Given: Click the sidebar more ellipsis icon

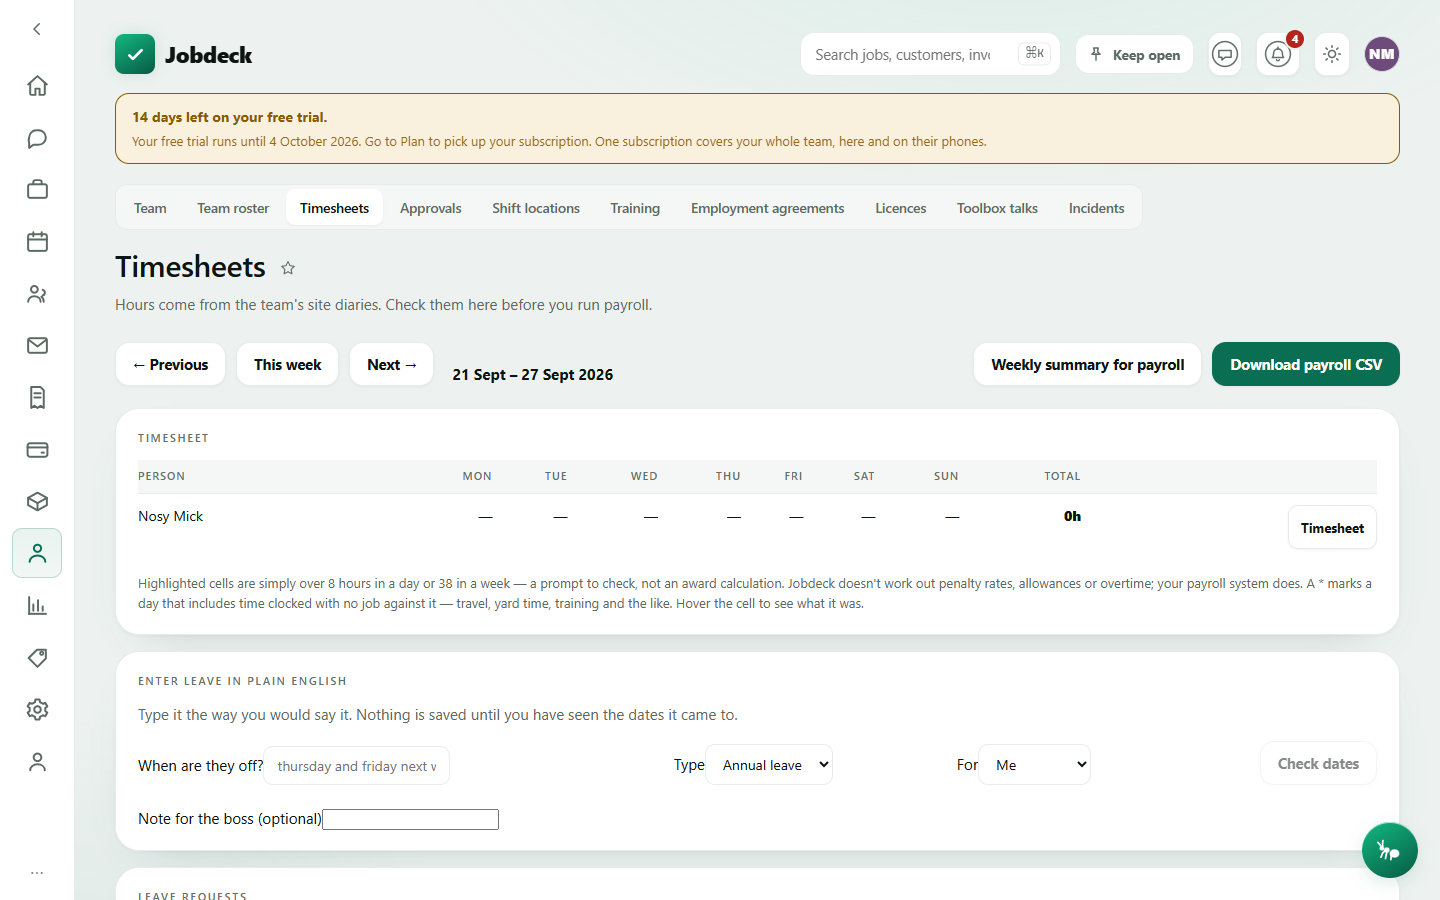Looking at the screenshot, I should 37,873.
